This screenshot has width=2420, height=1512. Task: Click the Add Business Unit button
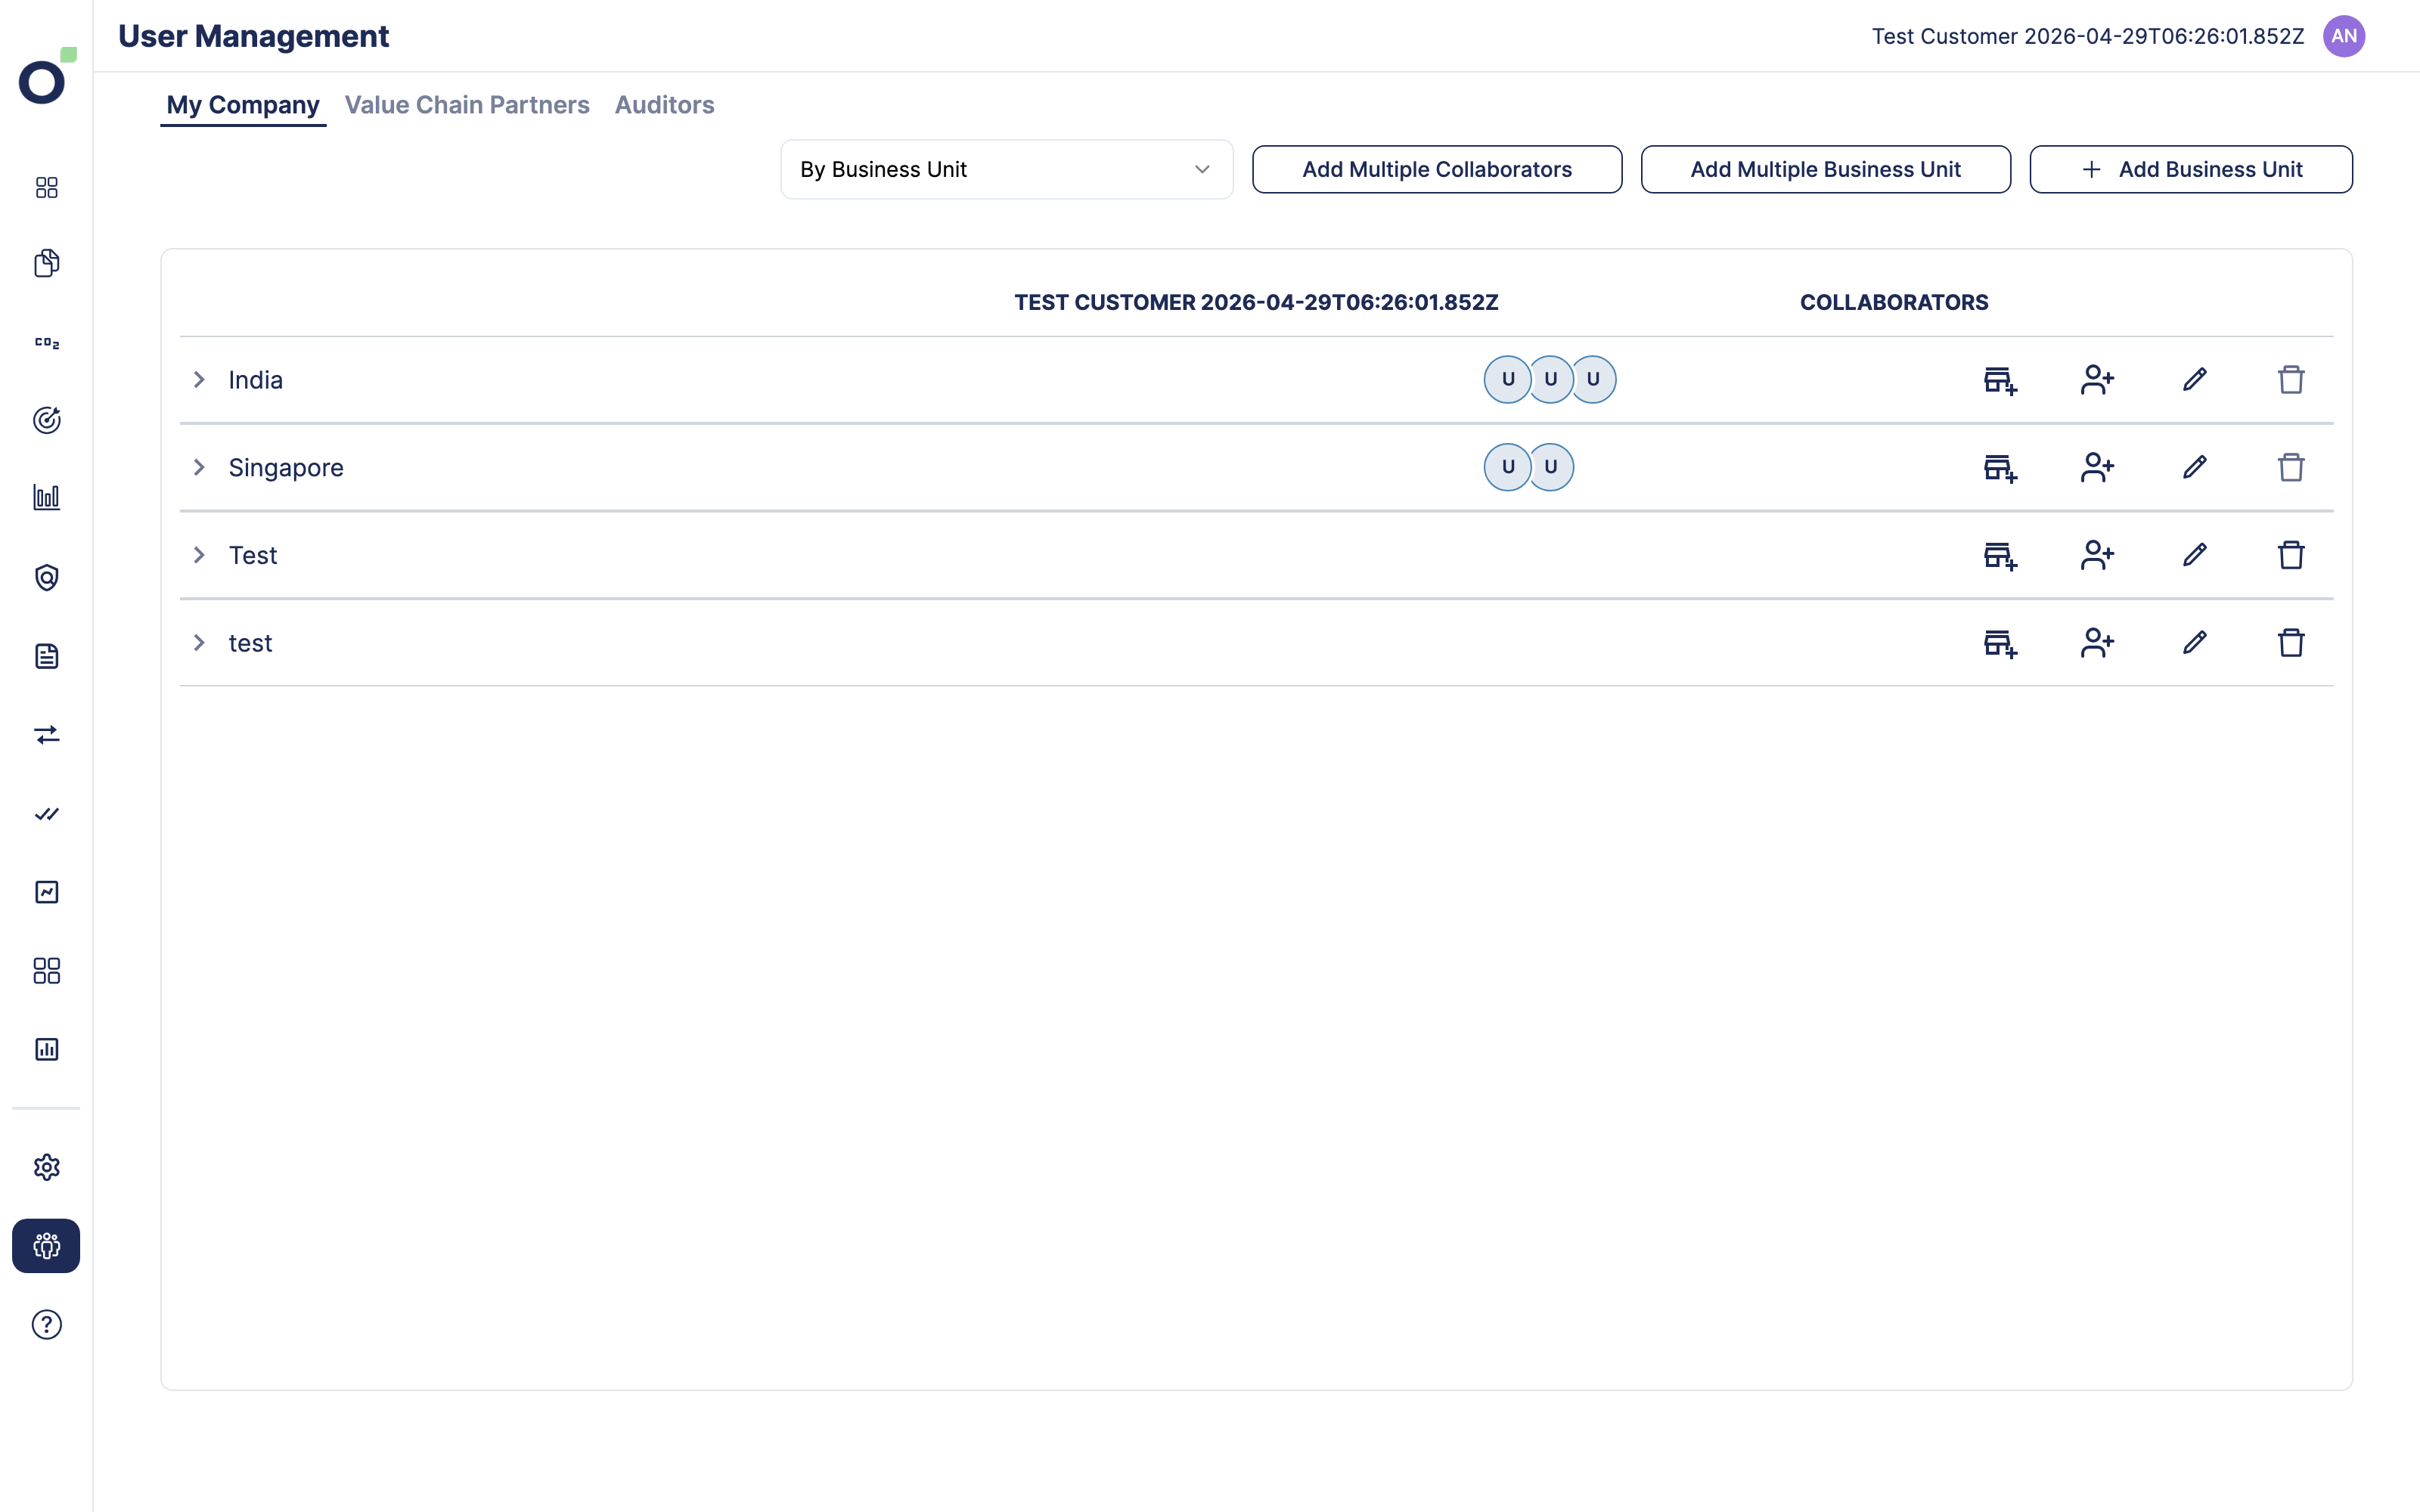click(x=2191, y=169)
